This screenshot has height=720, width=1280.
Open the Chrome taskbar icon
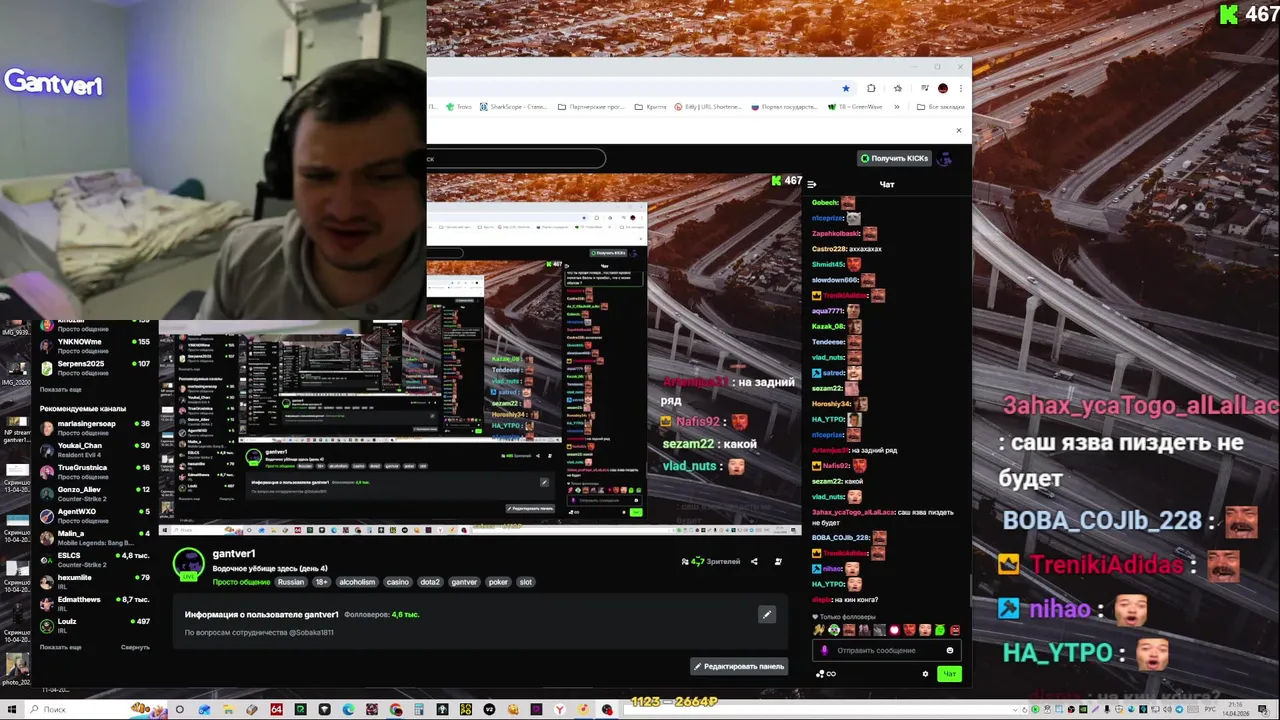396,710
